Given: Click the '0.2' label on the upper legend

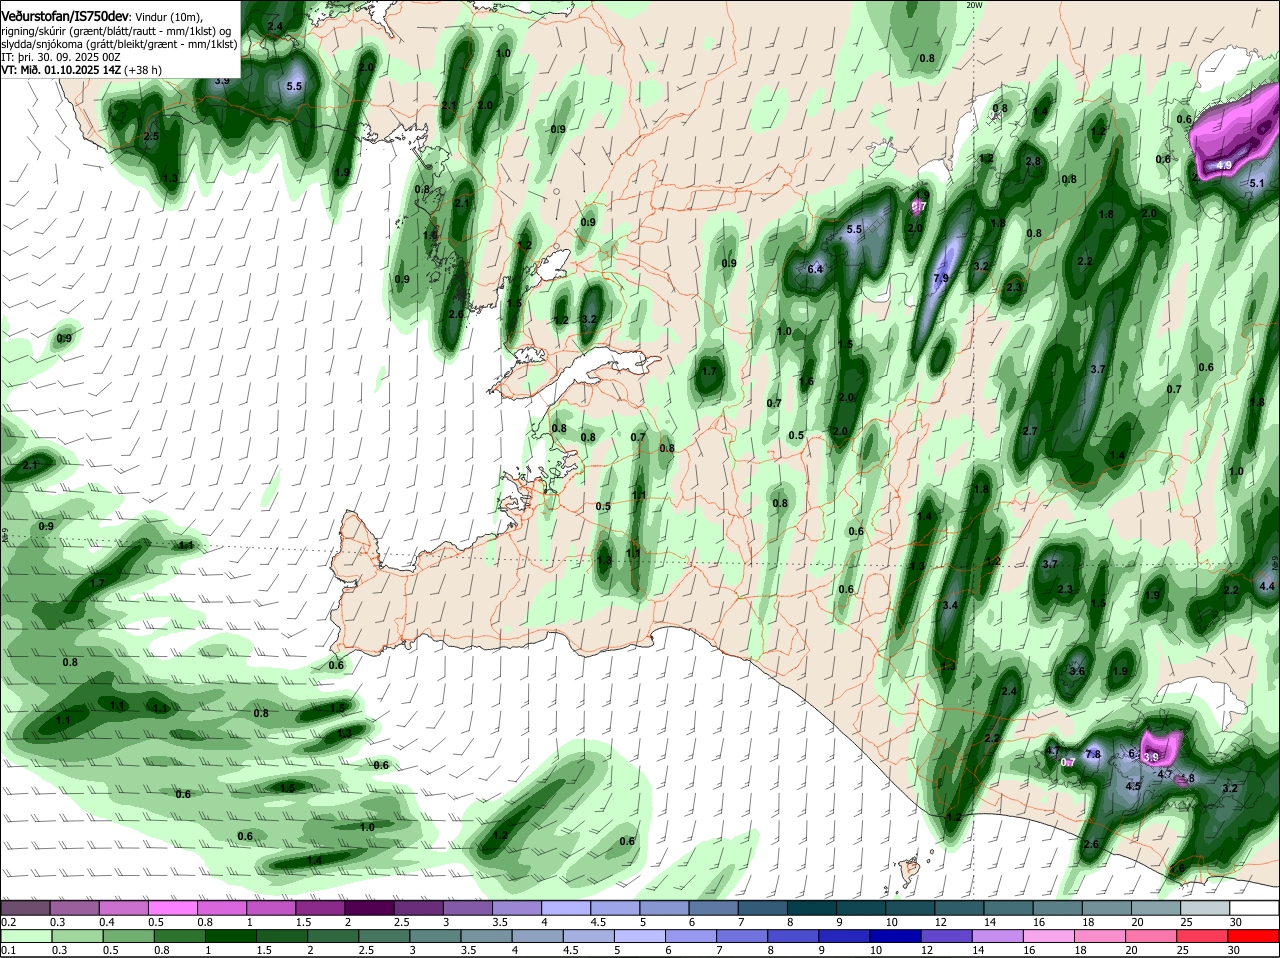Looking at the screenshot, I should coord(8,922).
